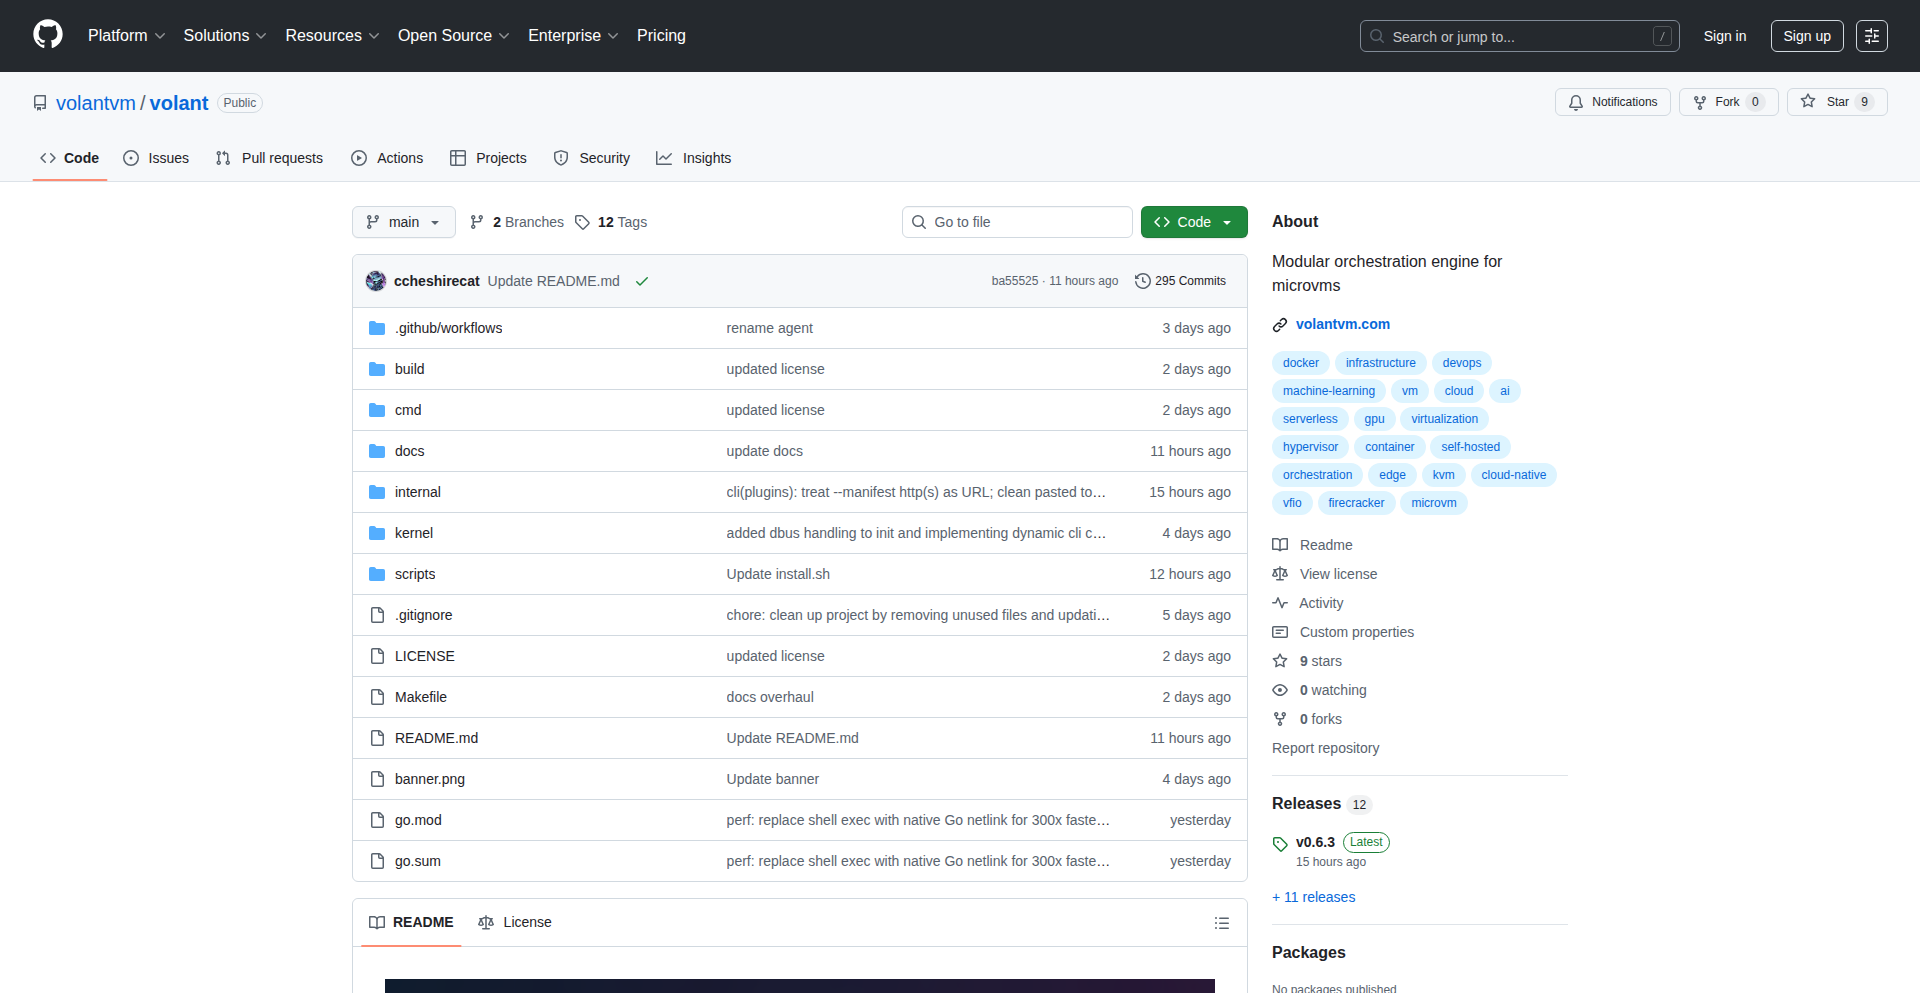The image size is (1920, 993).
Task: Expand the green Code dropdown
Action: click(1193, 222)
